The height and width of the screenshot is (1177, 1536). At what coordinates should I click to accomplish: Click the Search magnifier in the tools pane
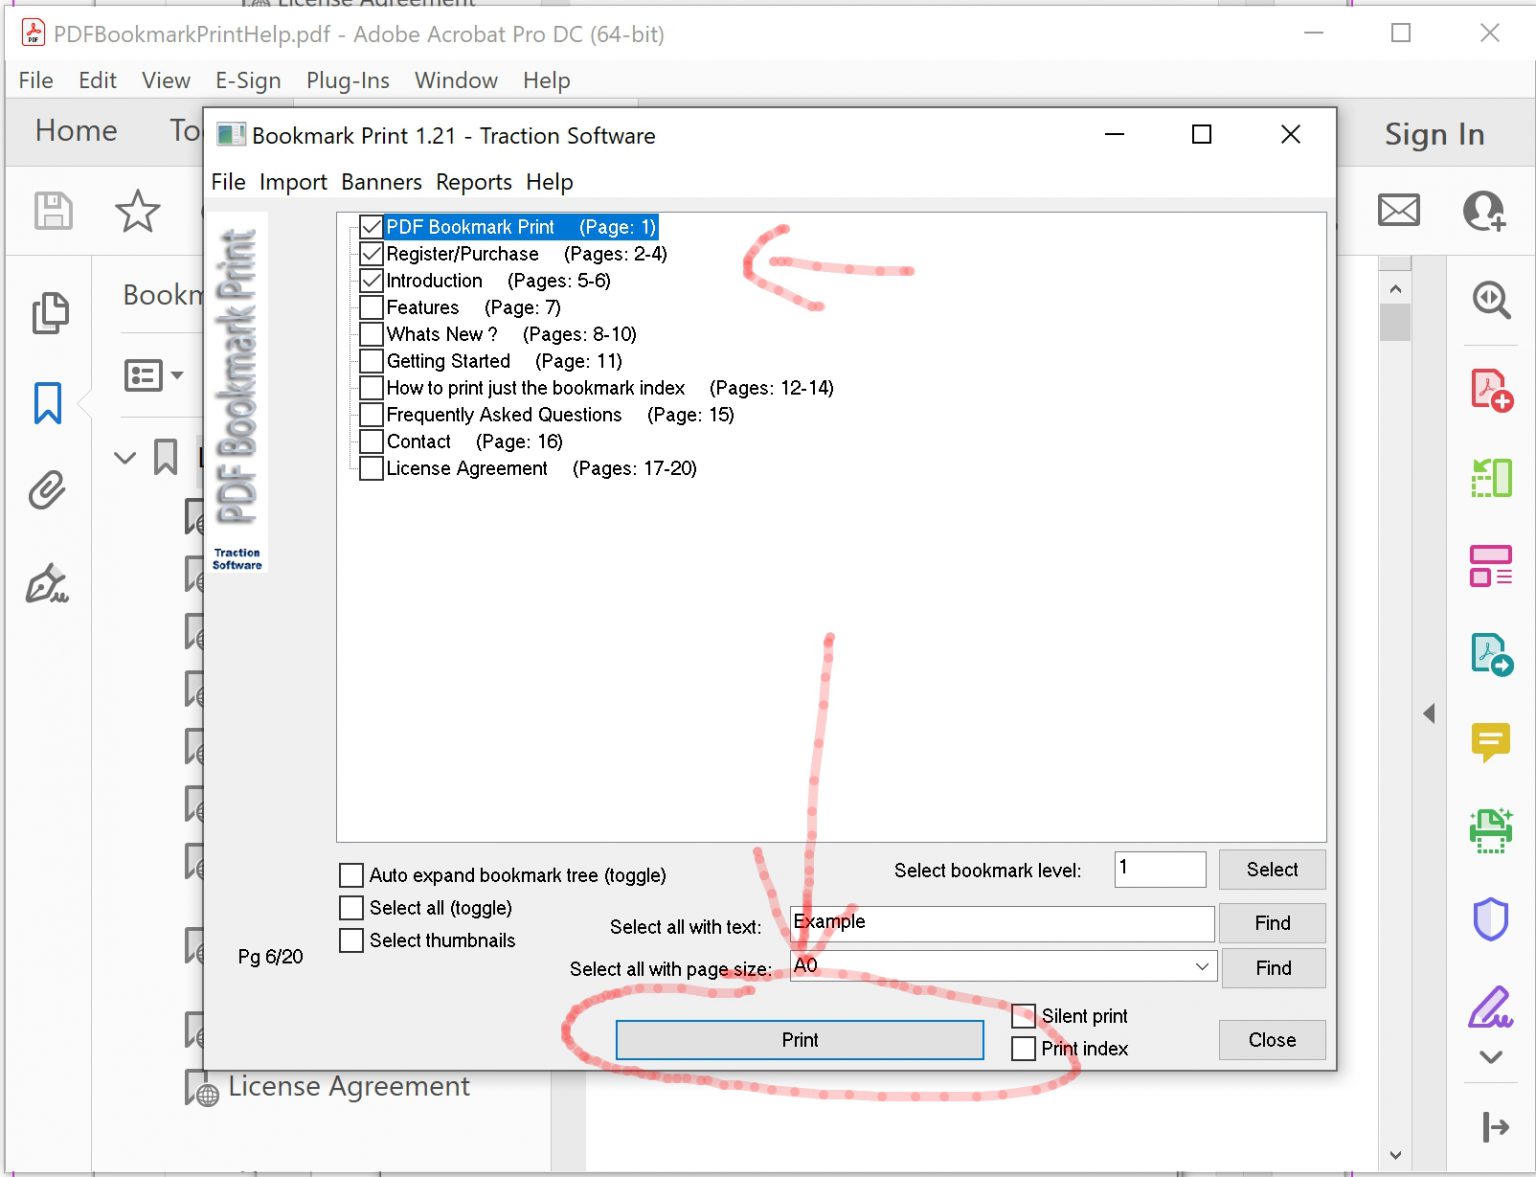click(1491, 300)
